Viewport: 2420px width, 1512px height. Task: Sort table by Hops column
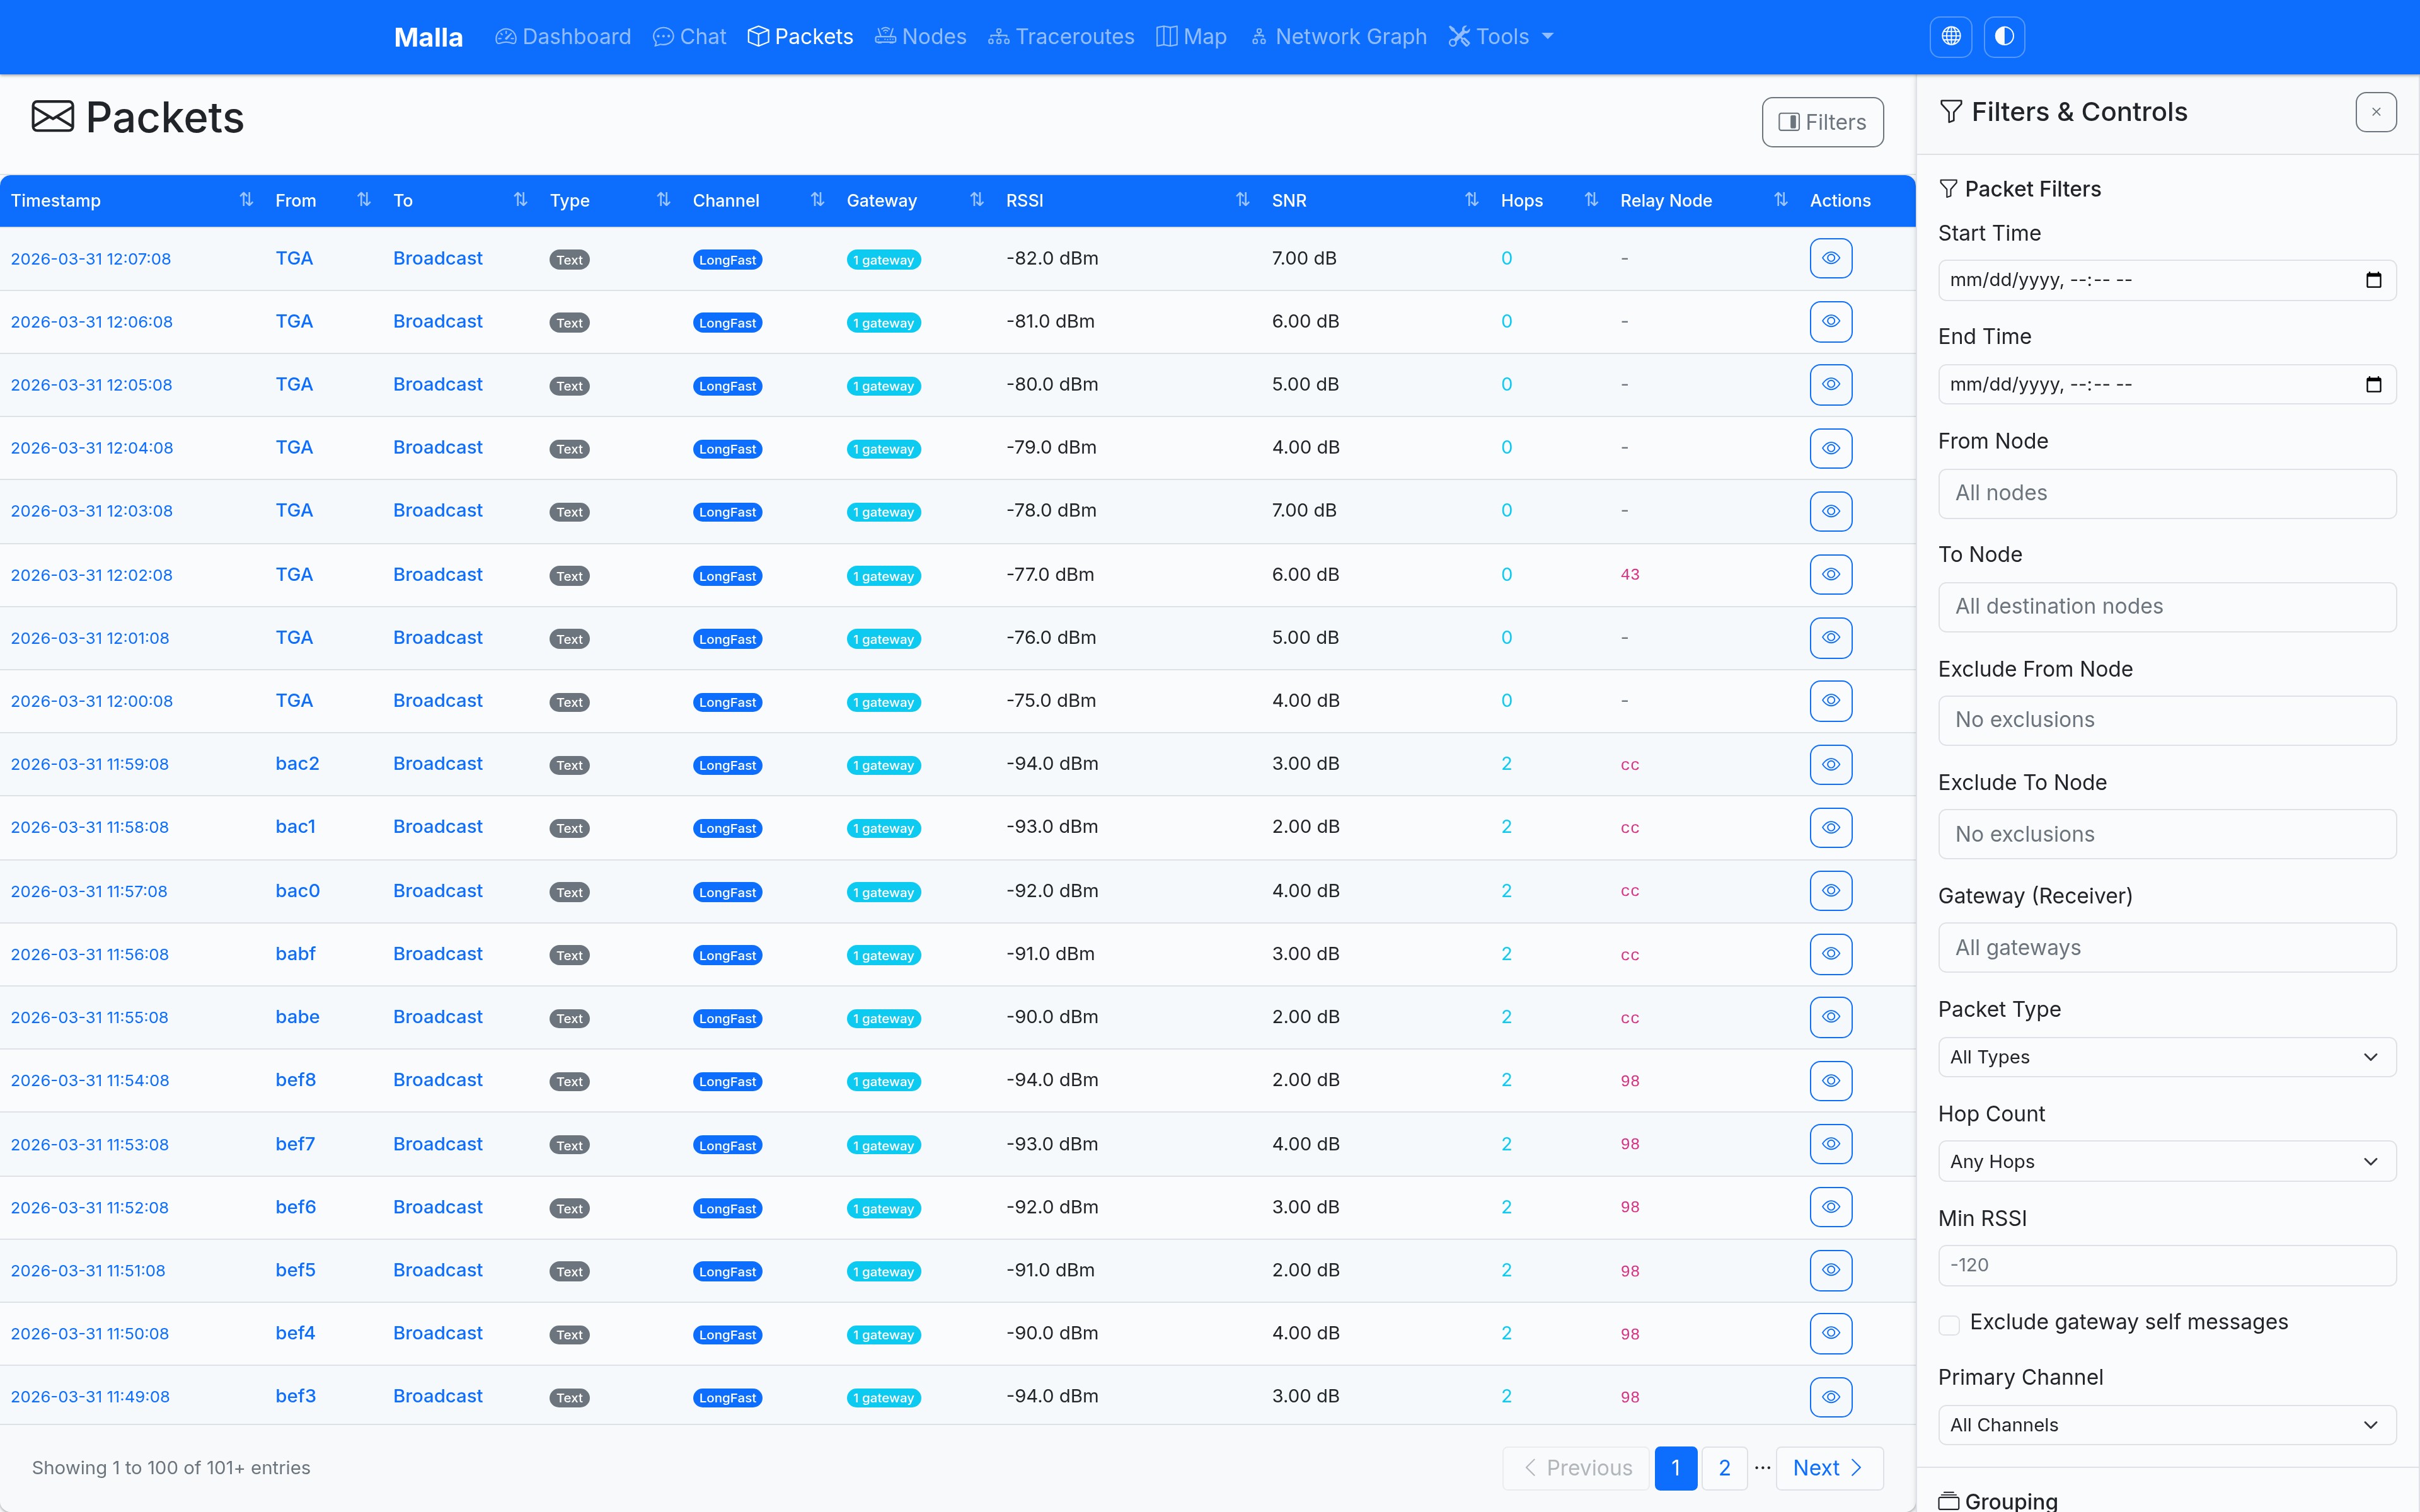coord(1550,200)
